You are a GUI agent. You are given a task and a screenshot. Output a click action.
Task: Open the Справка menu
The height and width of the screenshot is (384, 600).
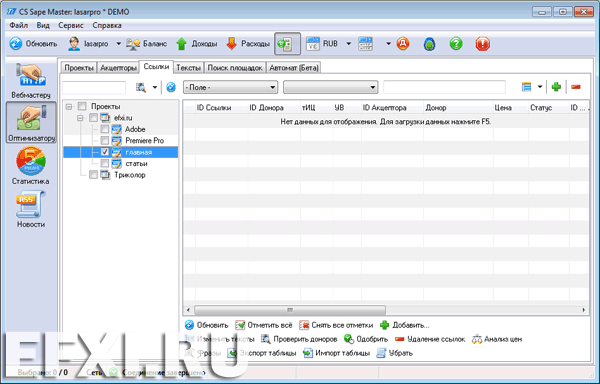click(107, 25)
